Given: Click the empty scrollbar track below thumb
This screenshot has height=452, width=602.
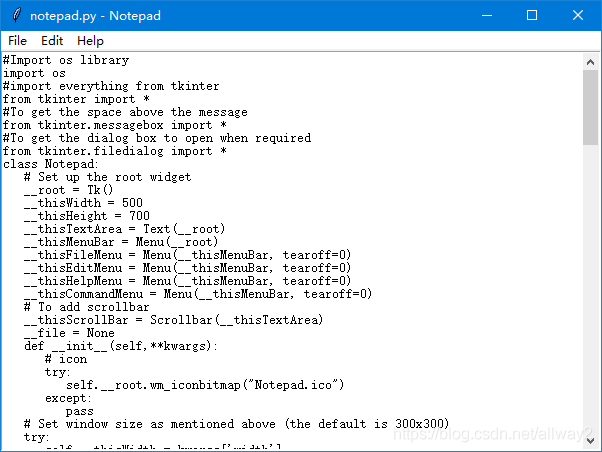Looking at the screenshot, I should pos(591,280).
